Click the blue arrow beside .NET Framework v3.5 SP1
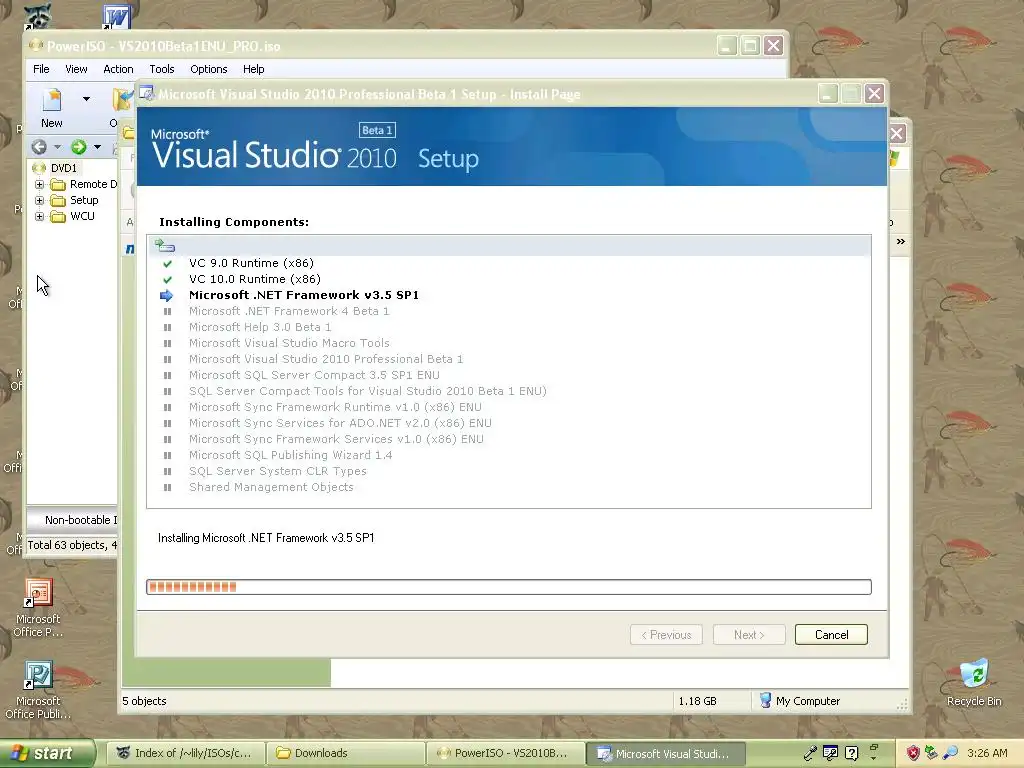 coord(167,295)
